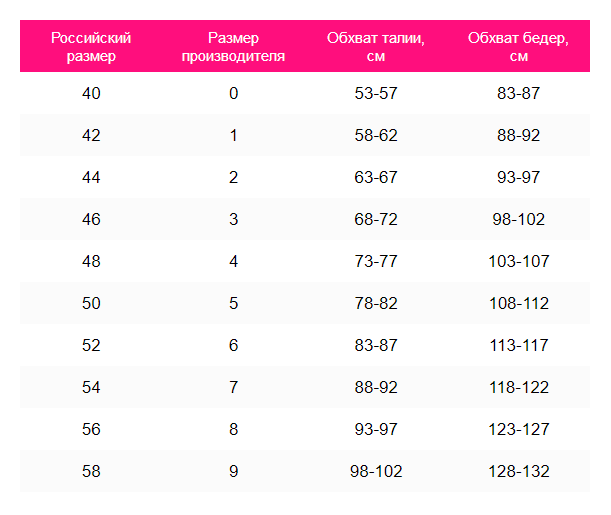Select Russian size 58 cell
The image size is (611, 515).
[x=91, y=471]
